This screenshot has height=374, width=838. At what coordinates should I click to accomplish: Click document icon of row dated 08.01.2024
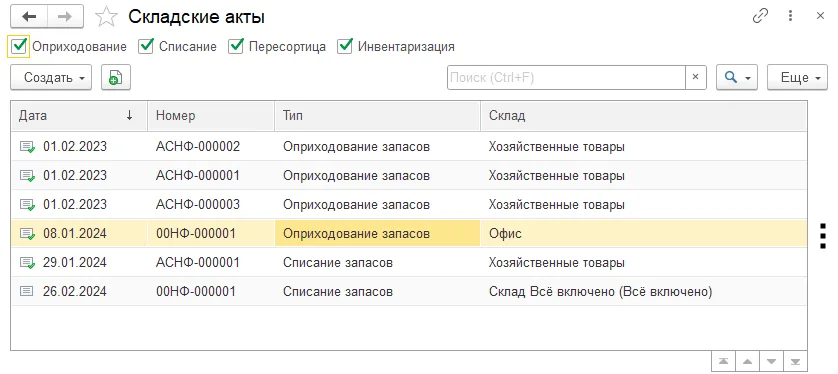tap(28, 233)
